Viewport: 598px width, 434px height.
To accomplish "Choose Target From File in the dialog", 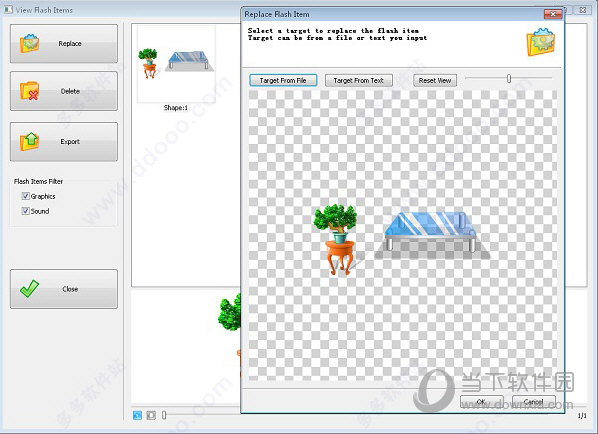I will pos(283,80).
